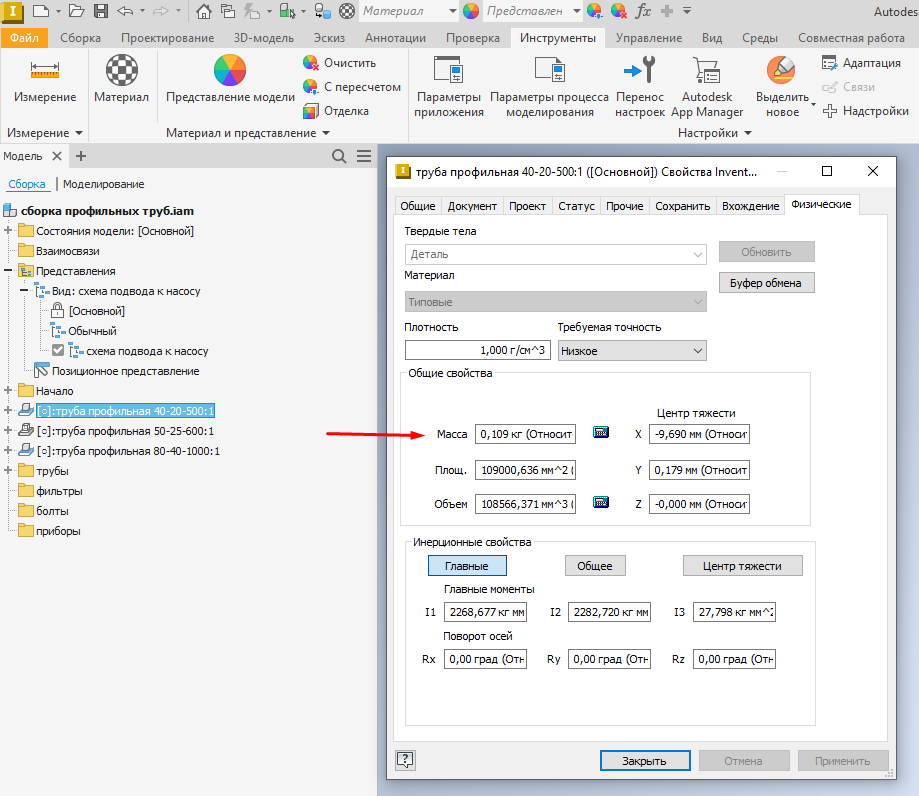Click the Измерение ruler icon

pos(45,70)
